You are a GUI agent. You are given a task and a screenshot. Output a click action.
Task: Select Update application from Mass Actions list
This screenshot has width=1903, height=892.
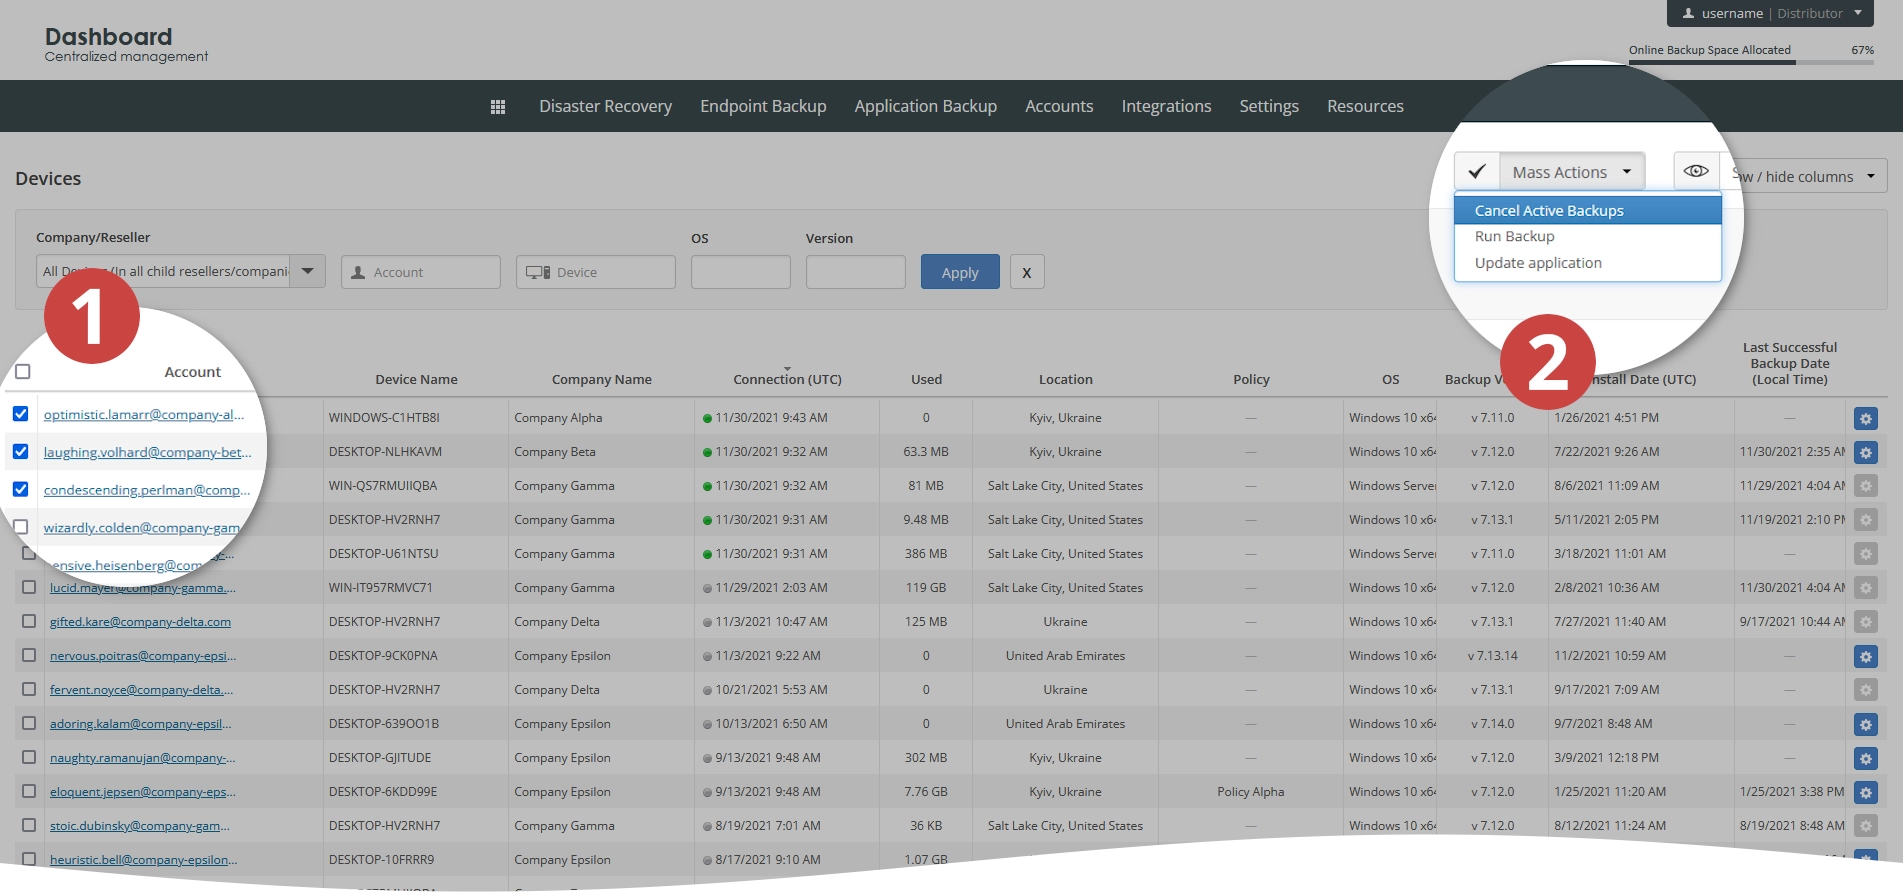click(x=1587, y=263)
